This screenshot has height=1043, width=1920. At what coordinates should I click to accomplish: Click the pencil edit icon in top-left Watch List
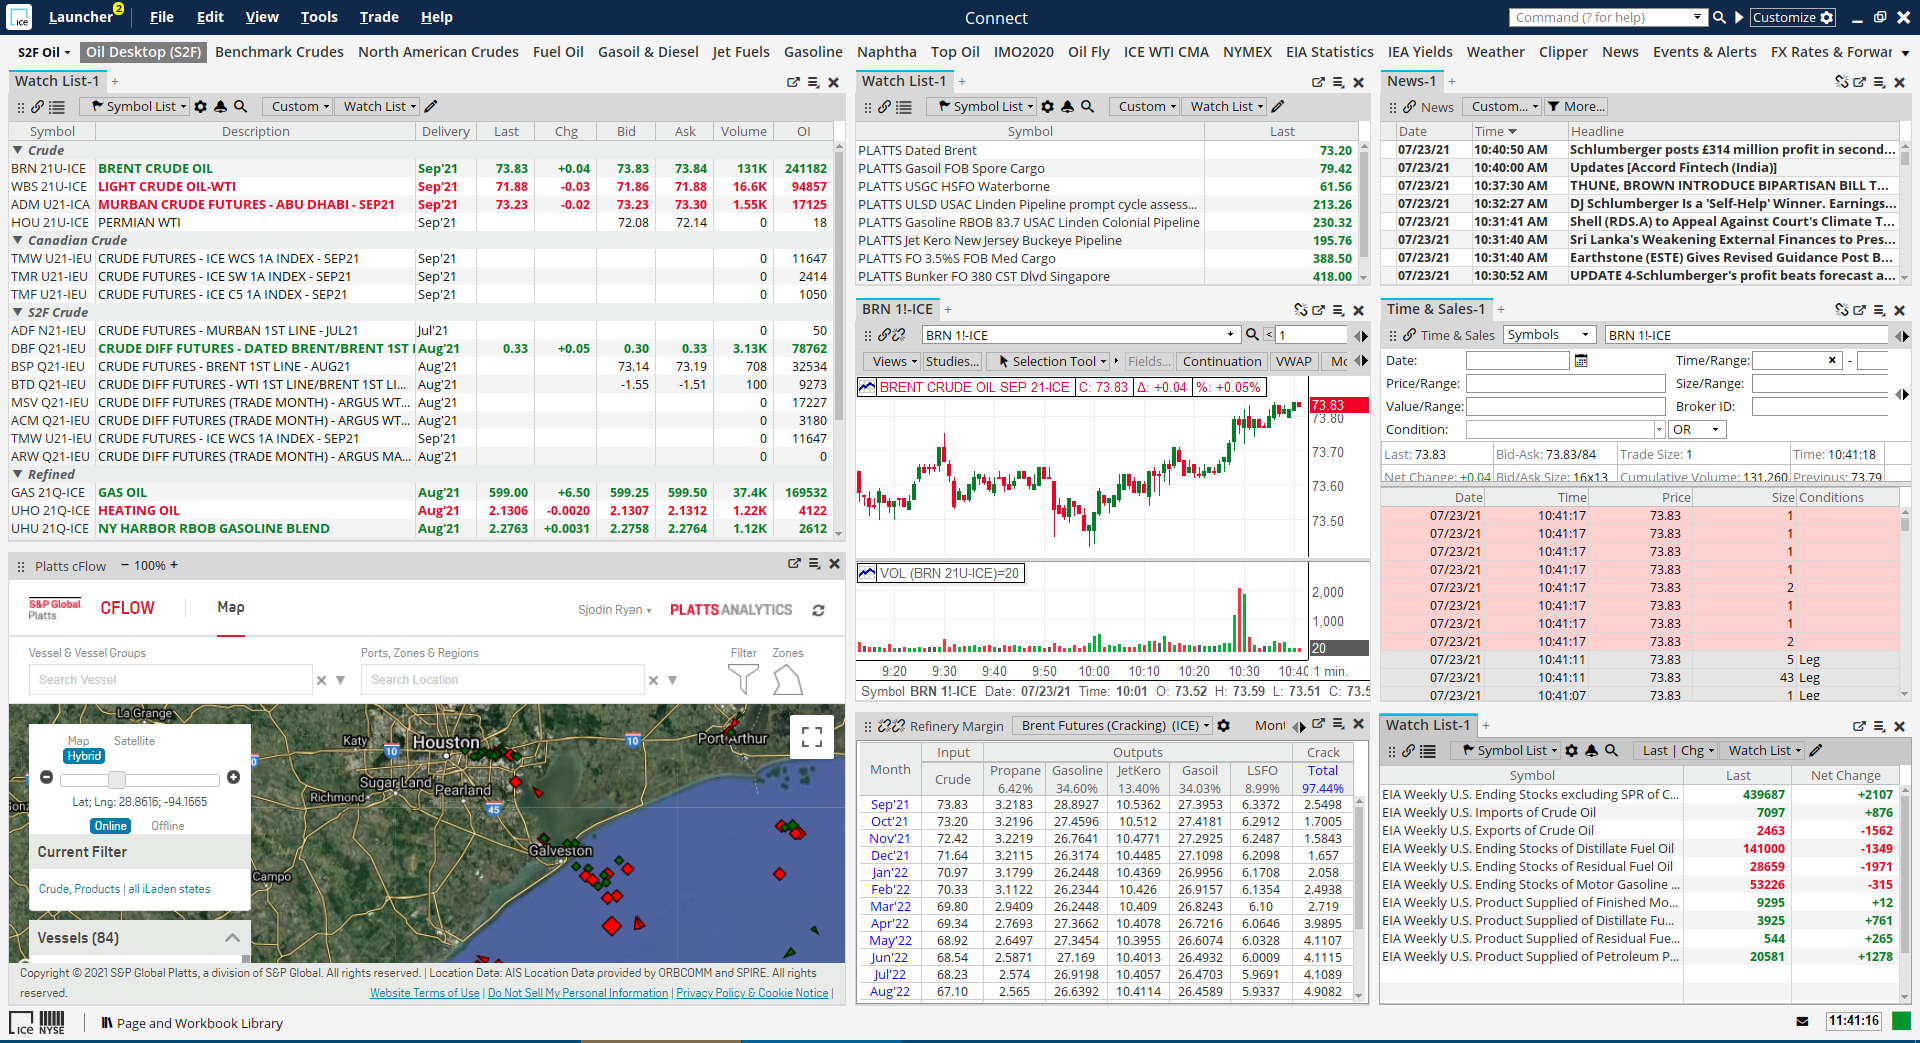point(431,106)
